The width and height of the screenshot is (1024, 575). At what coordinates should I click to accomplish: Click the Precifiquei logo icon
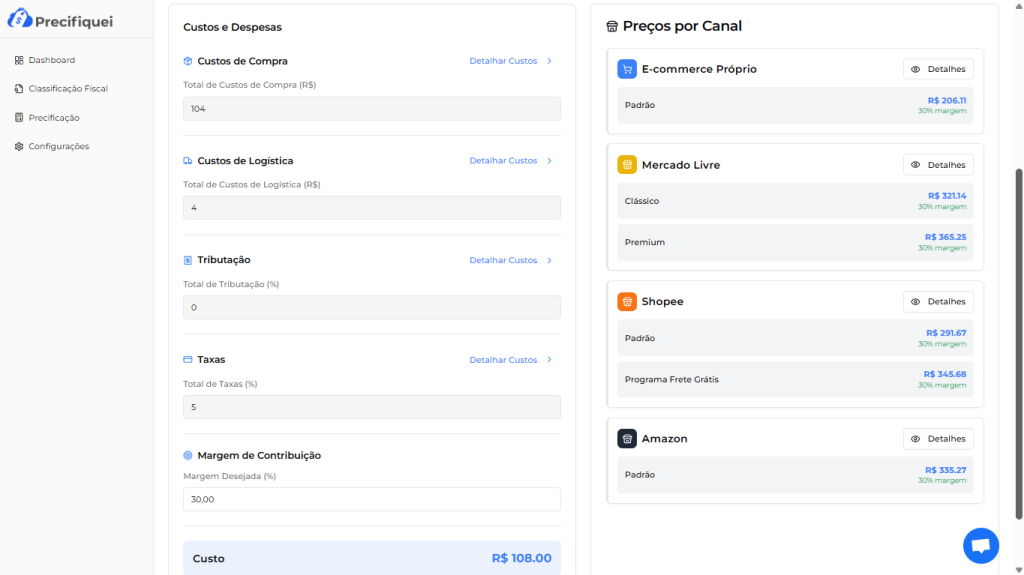(20, 18)
